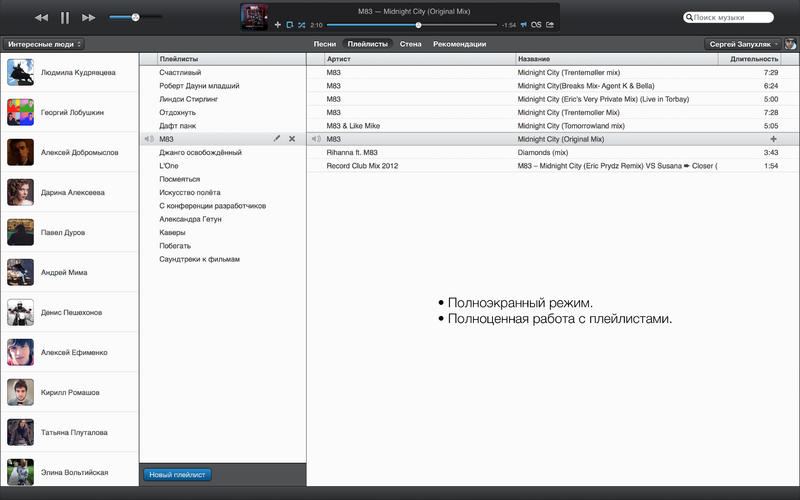Toggle repeat mode in the player
The height and width of the screenshot is (500, 800).
click(290, 24)
